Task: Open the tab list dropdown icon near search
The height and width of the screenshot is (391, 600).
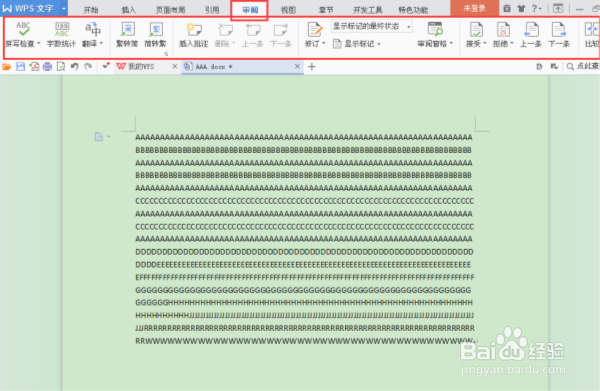Action: point(554,67)
